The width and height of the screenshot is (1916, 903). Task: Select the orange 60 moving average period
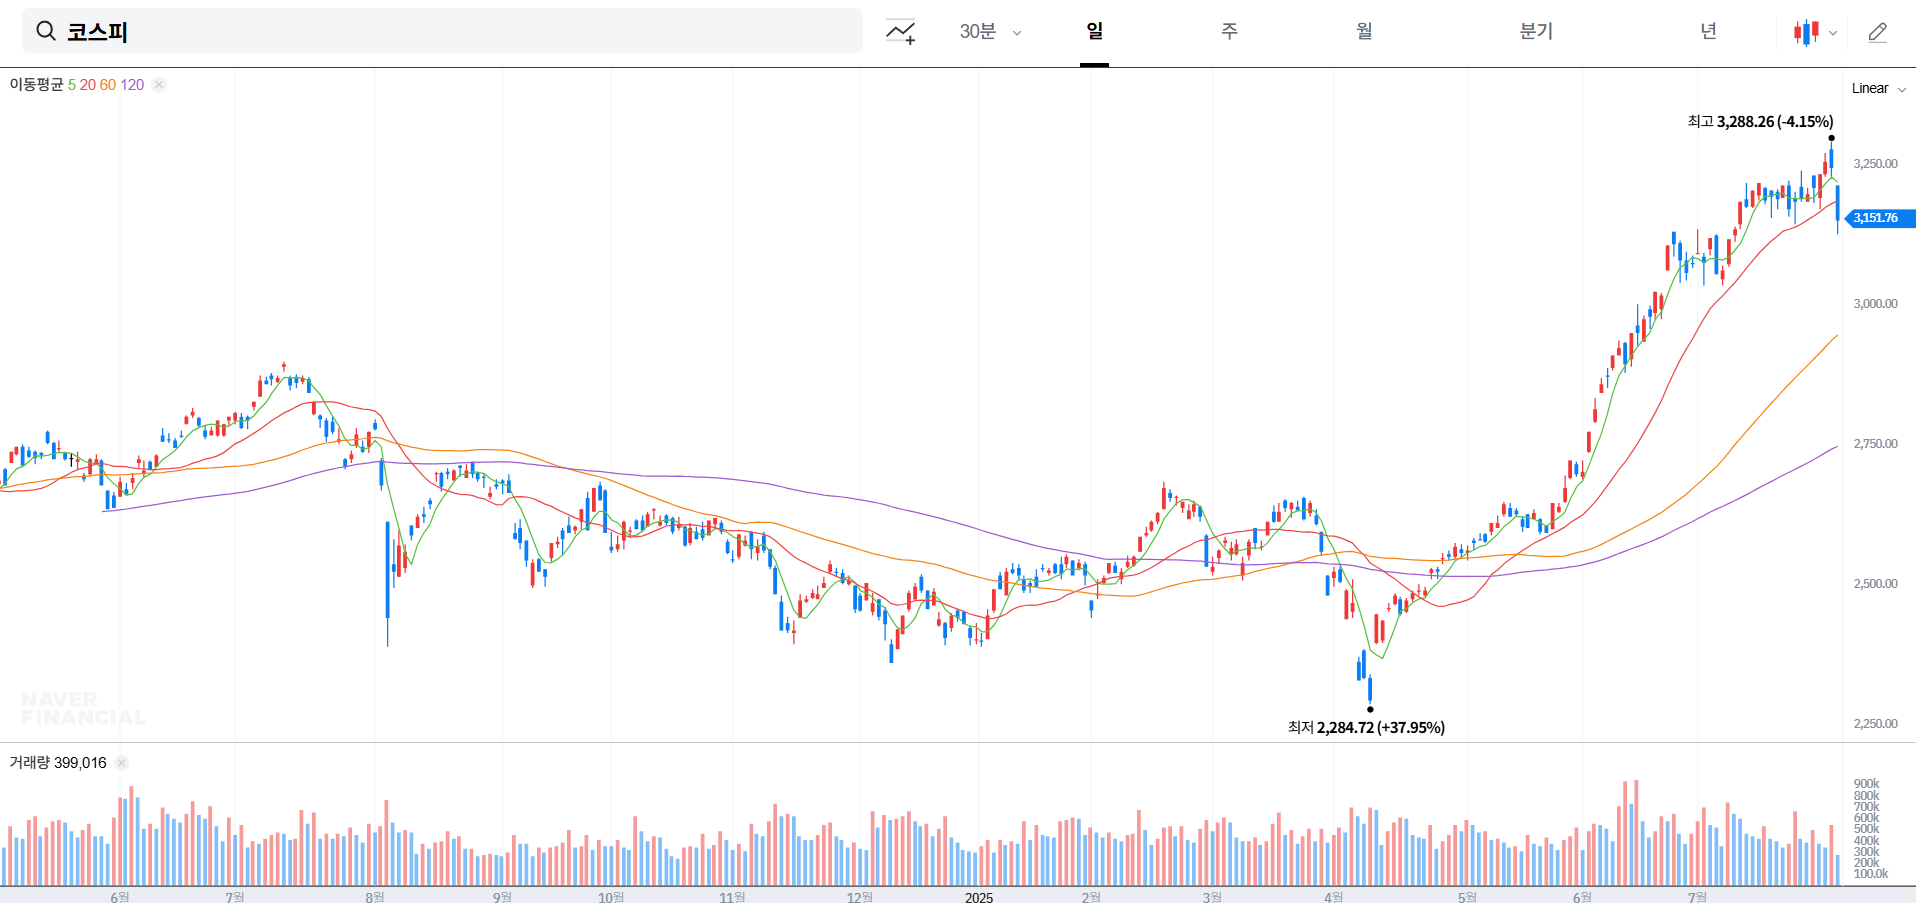pyautogui.click(x=108, y=85)
